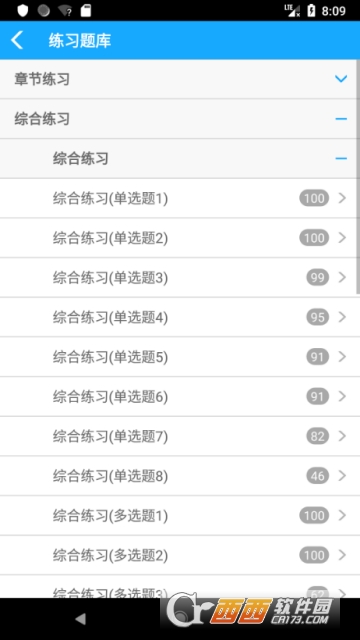Tap the 章节练习 header label
The width and height of the screenshot is (360, 640).
pos(42,79)
